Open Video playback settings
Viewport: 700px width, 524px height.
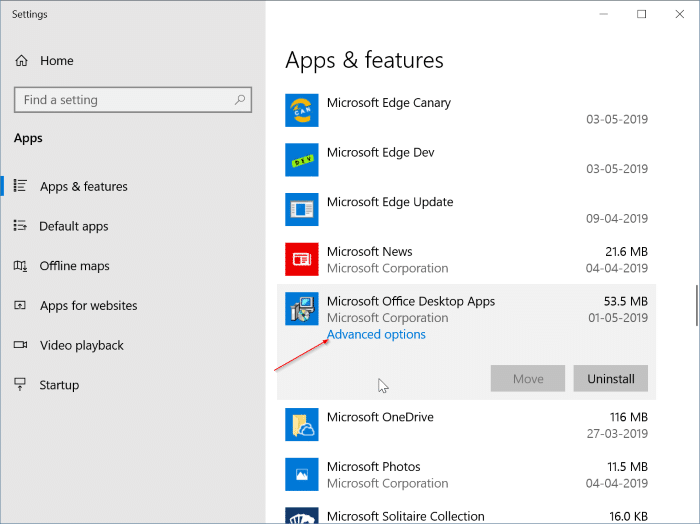click(82, 345)
